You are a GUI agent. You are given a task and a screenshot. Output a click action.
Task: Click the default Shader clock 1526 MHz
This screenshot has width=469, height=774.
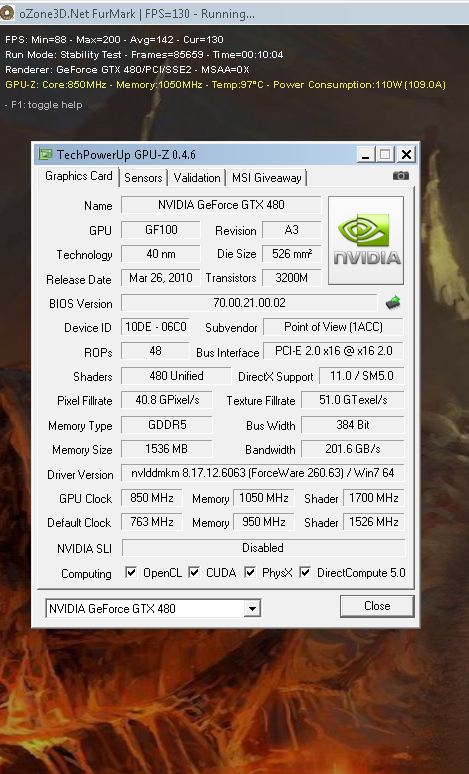pos(374,522)
